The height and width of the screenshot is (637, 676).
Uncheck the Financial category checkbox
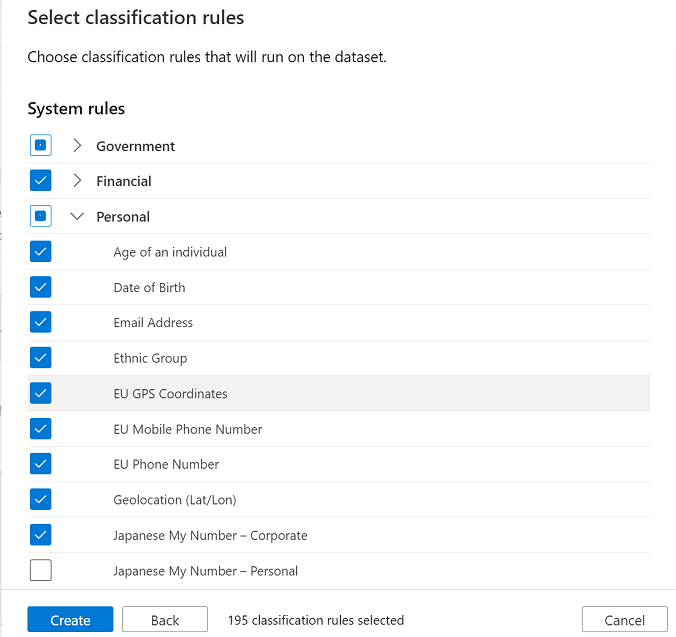(41, 181)
